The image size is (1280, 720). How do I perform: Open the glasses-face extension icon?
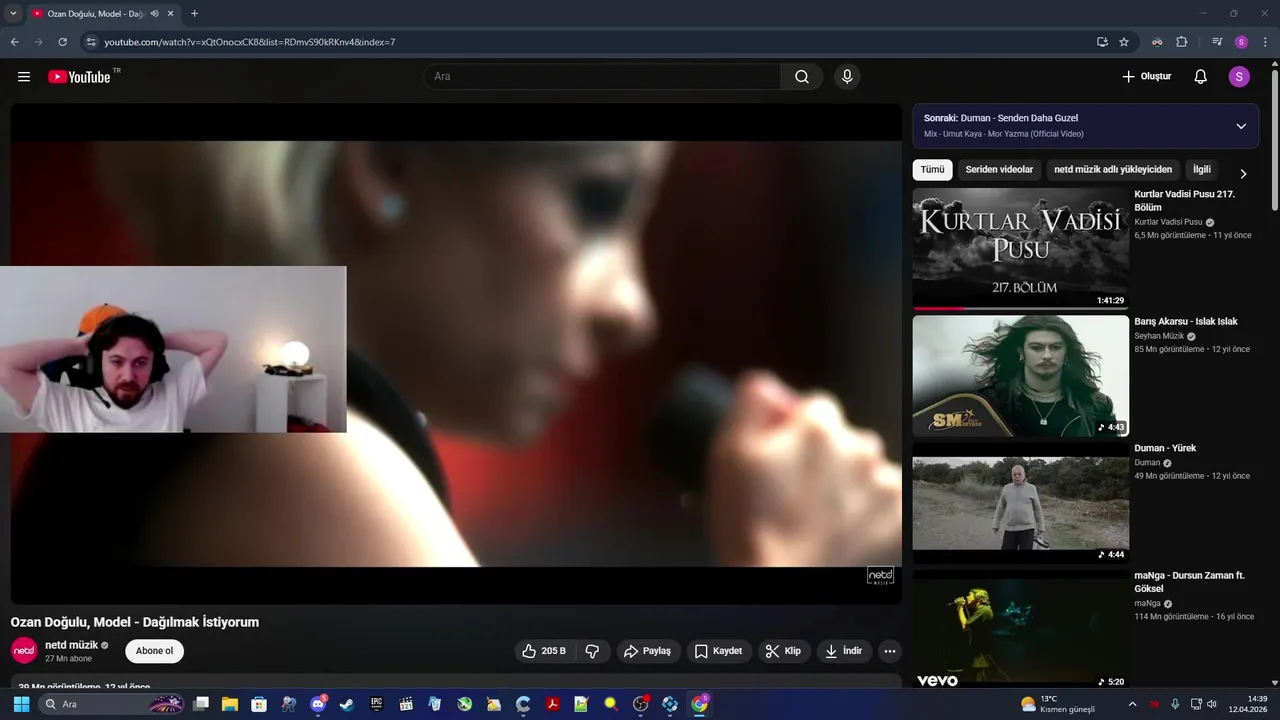(1157, 42)
